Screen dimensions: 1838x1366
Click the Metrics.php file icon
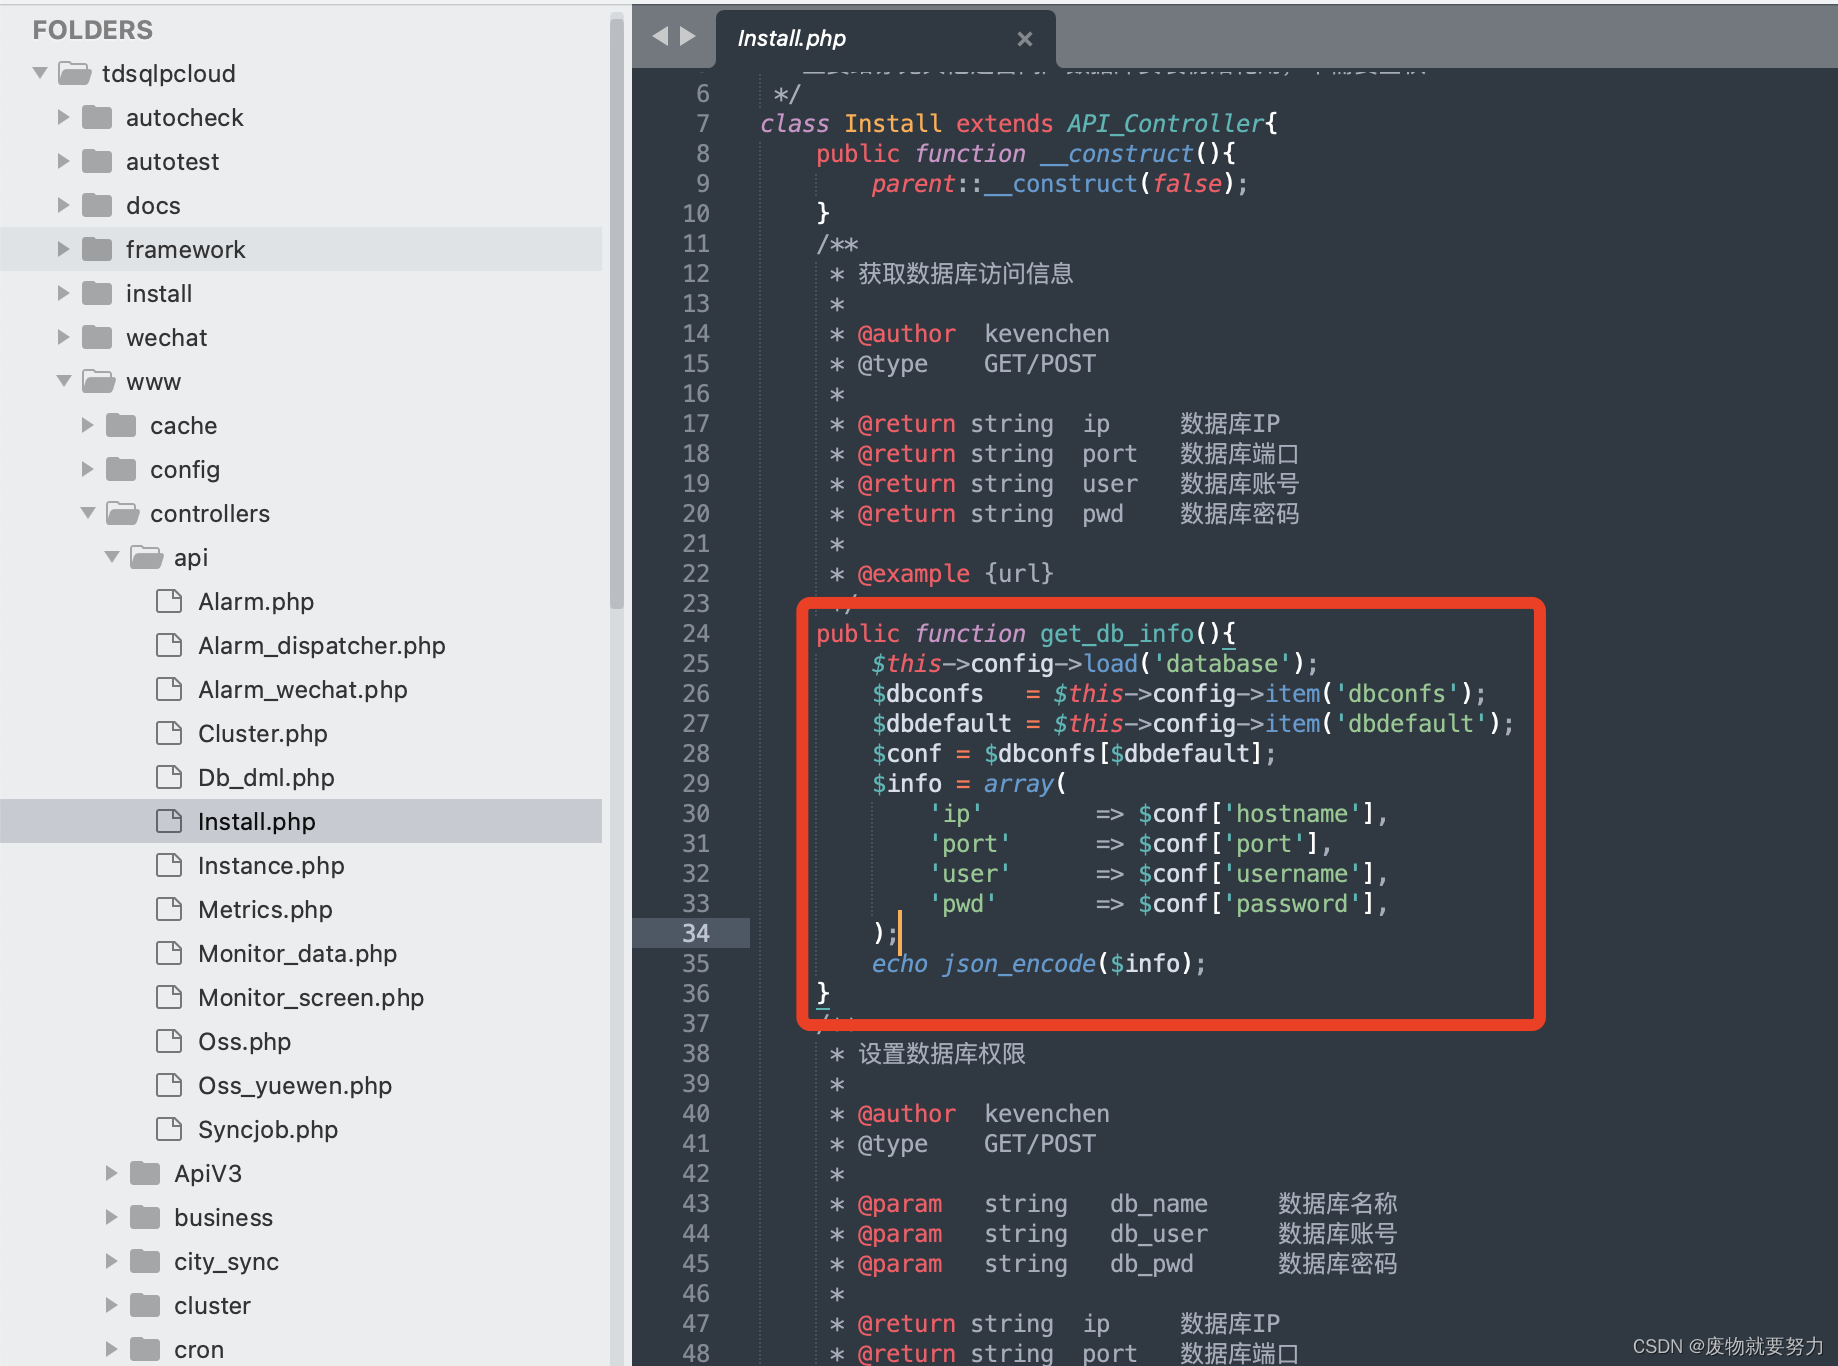(x=169, y=909)
